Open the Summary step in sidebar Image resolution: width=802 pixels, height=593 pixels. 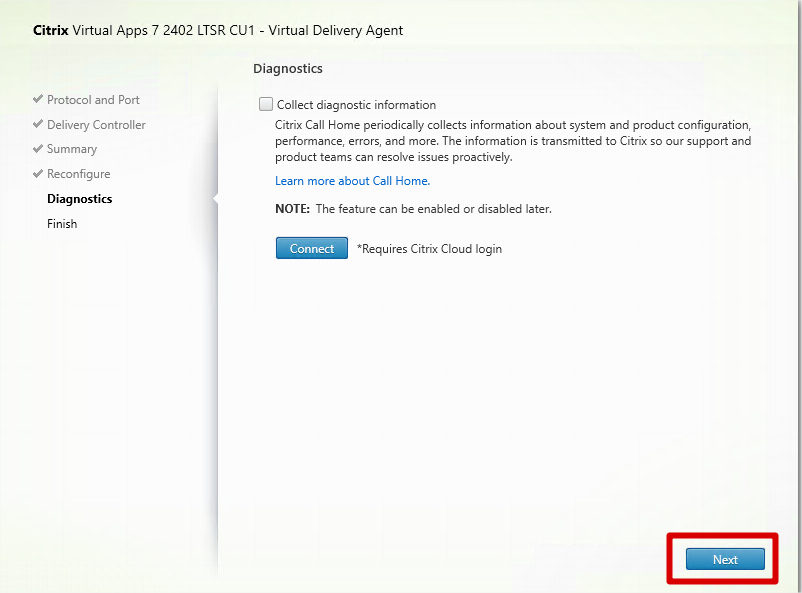[x=72, y=149]
